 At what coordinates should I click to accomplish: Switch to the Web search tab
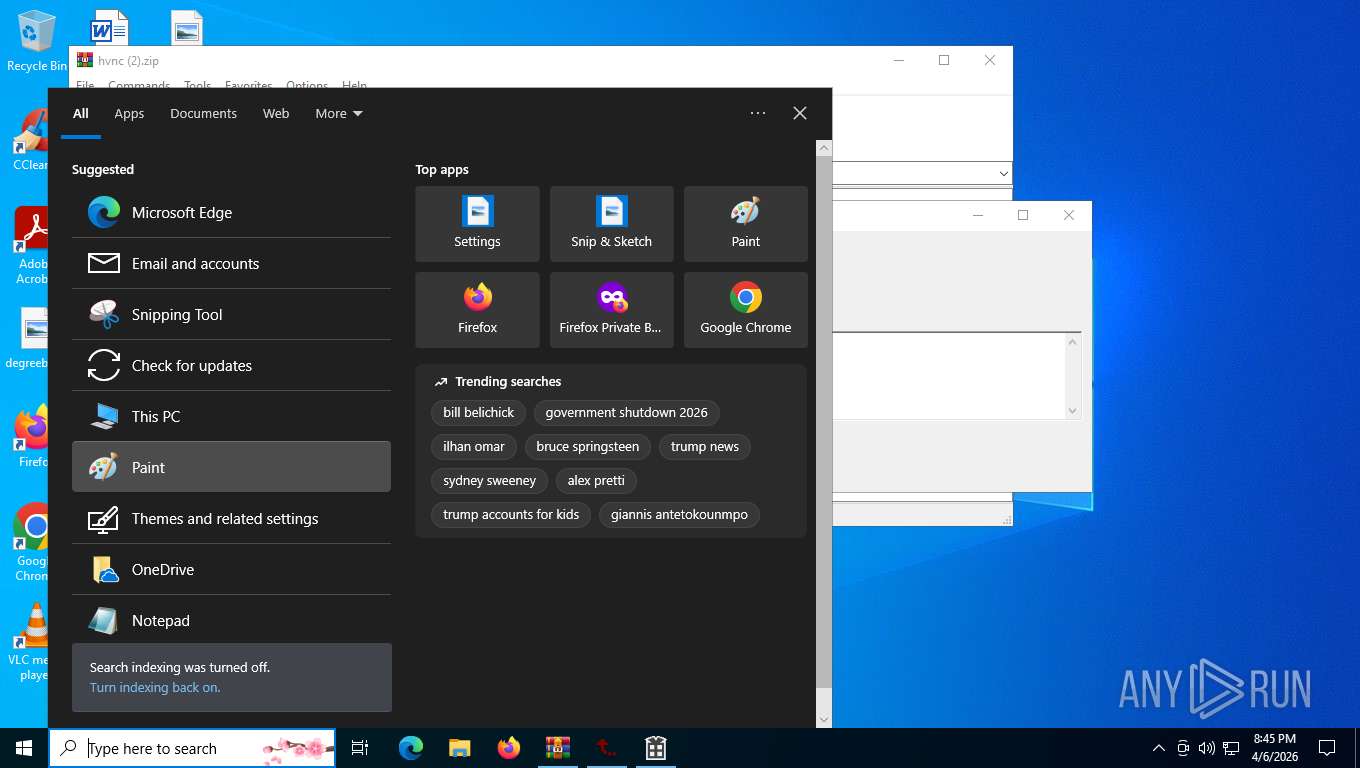(276, 113)
